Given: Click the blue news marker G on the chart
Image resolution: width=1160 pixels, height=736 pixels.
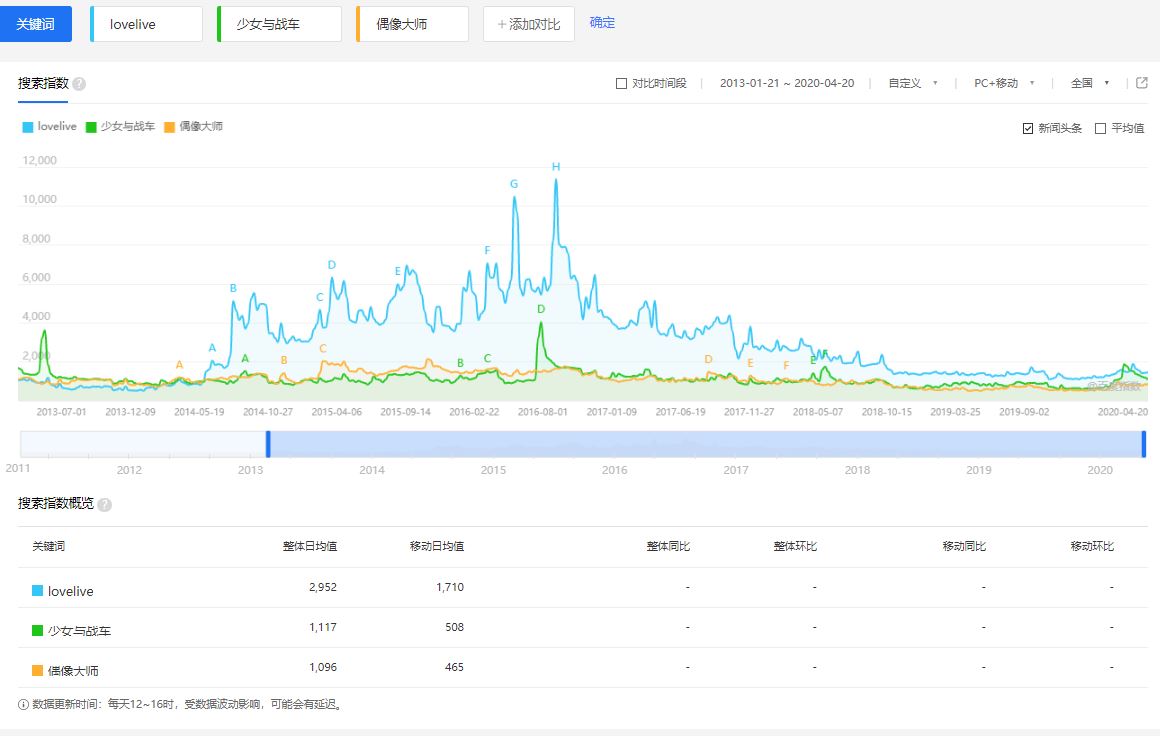Looking at the screenshot, I should (x=514, y=184).
